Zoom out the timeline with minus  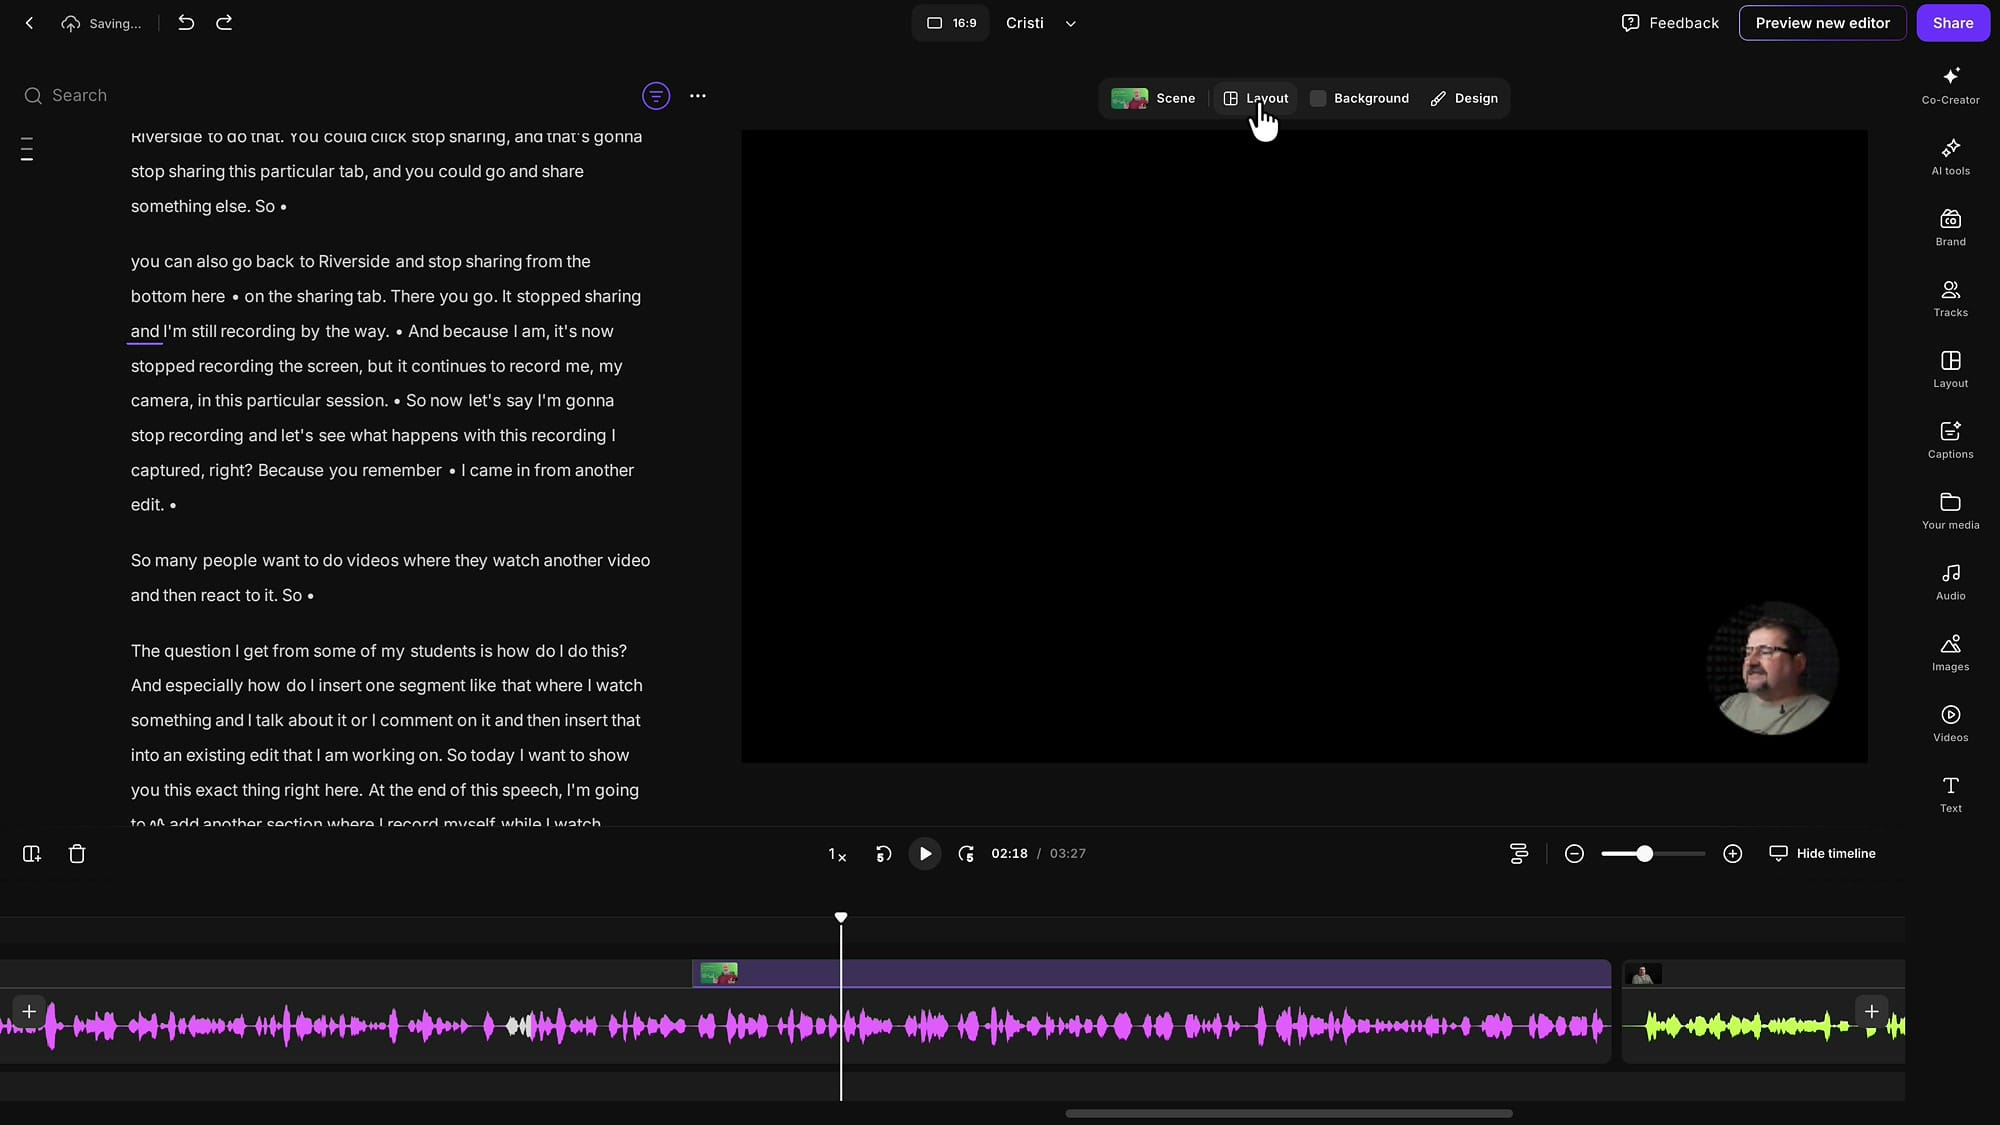click(1574, 854)
